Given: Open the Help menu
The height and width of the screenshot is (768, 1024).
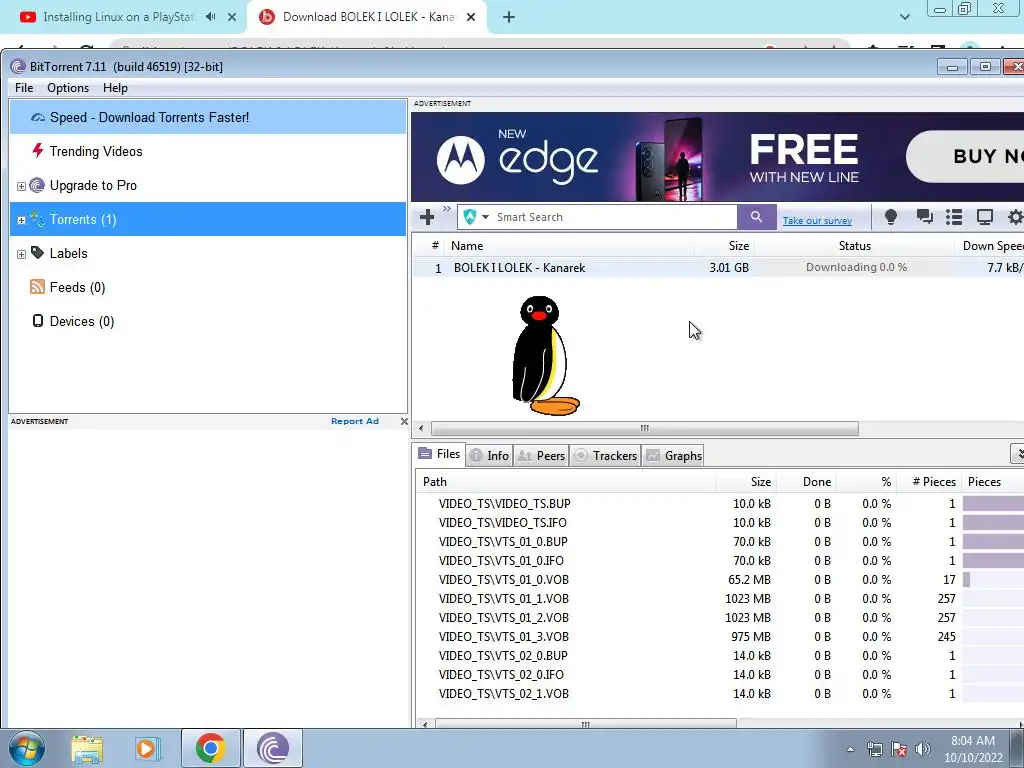Looking at the screenshot, I should tap(115, 88).
